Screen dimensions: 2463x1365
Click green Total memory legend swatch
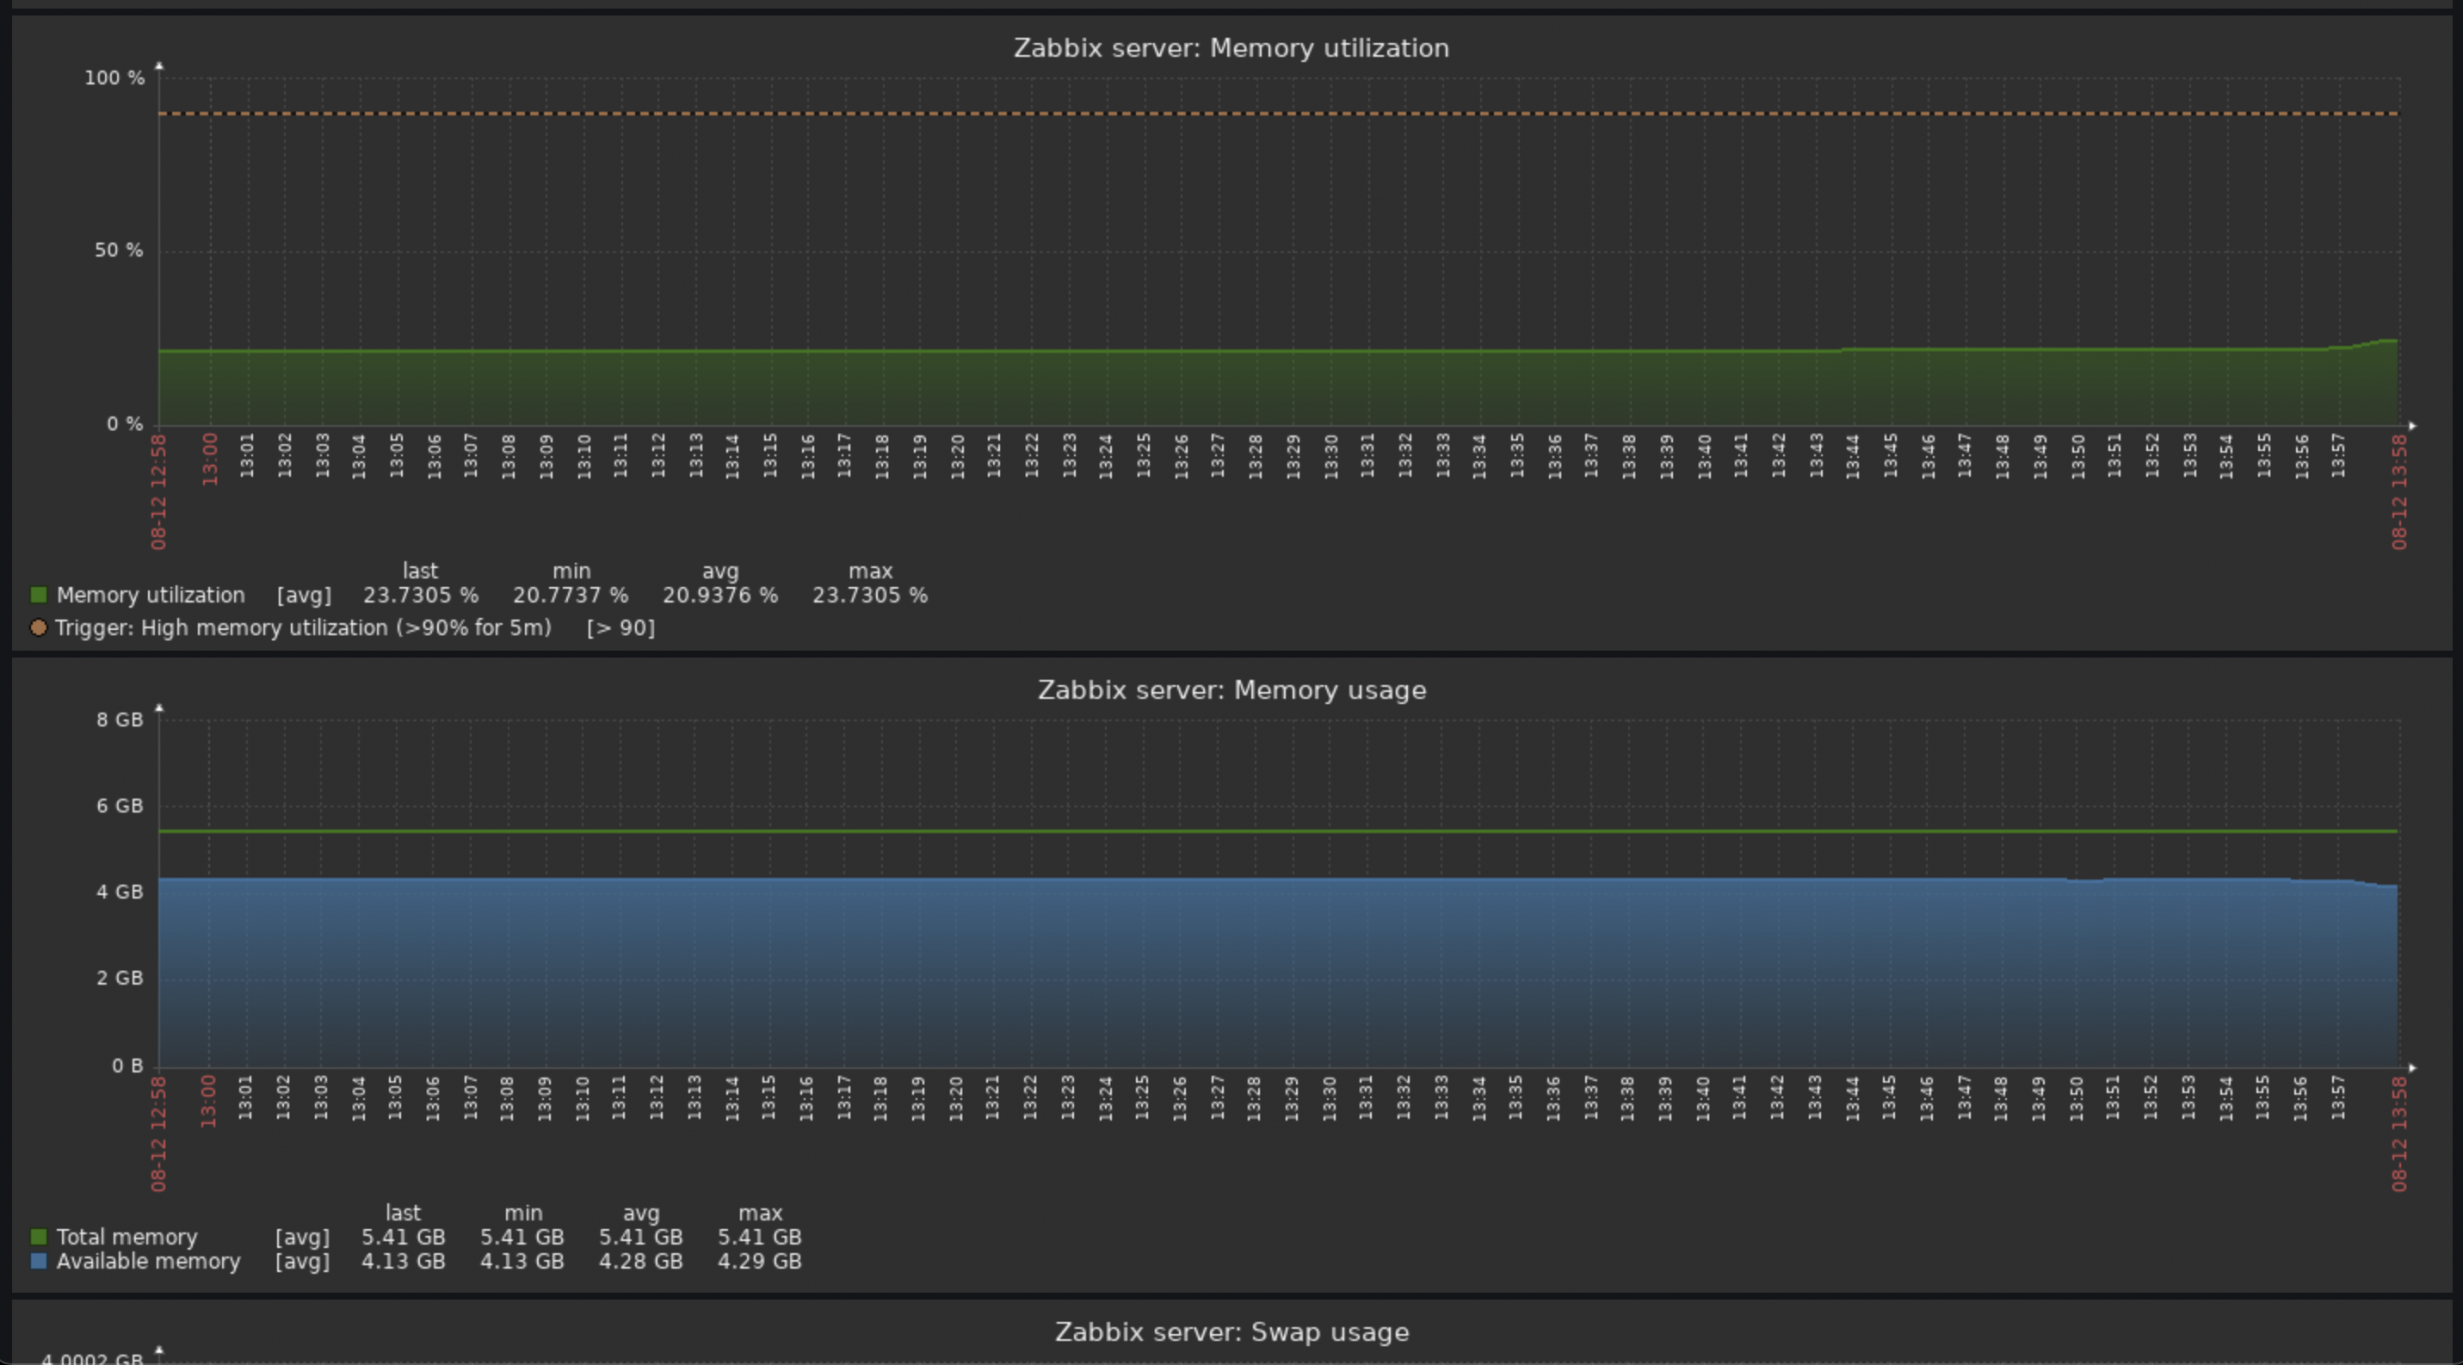tap(38, 1237)
